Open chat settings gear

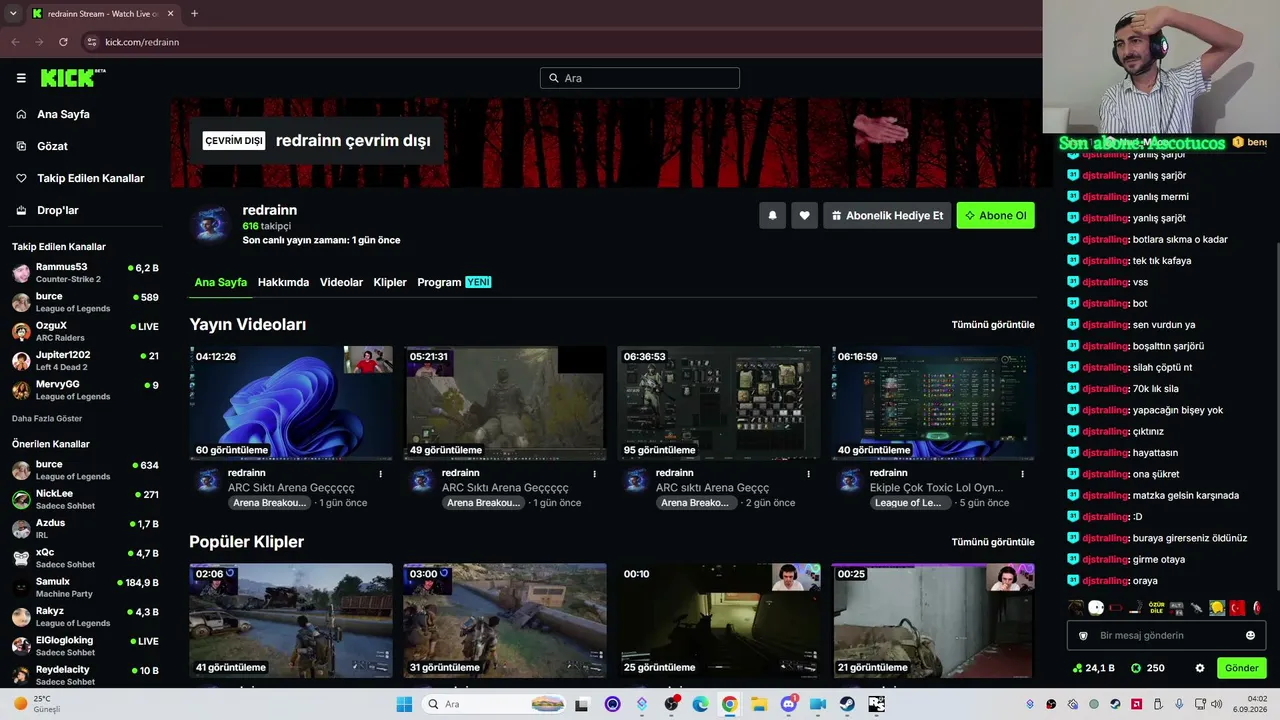click(x=1200, y=668)
